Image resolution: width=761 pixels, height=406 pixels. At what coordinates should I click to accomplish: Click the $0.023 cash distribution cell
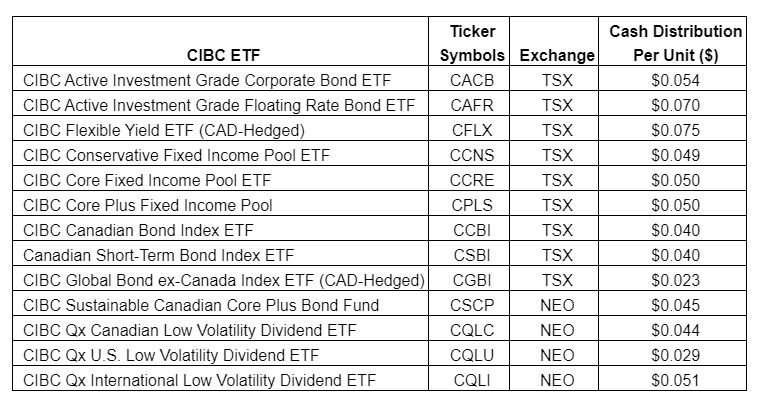(x=675, y=280)
